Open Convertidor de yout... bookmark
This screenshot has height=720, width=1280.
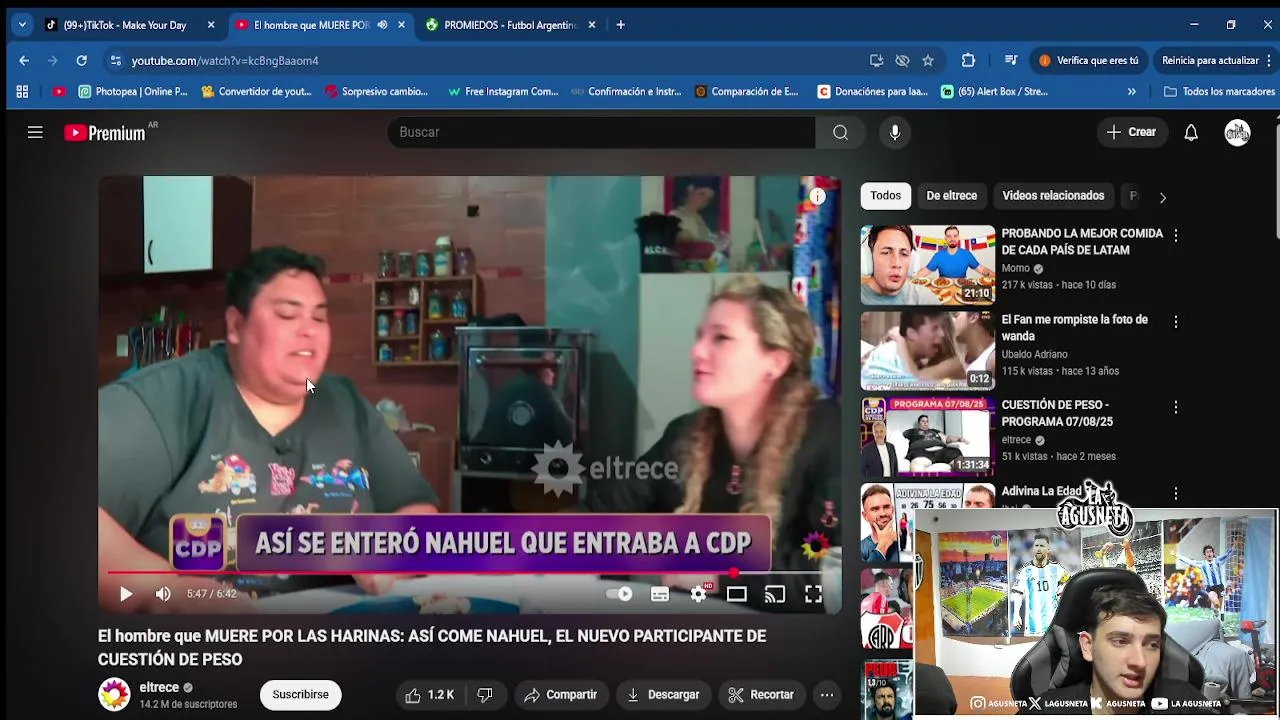pyautogui.click(x=256, y=91)
